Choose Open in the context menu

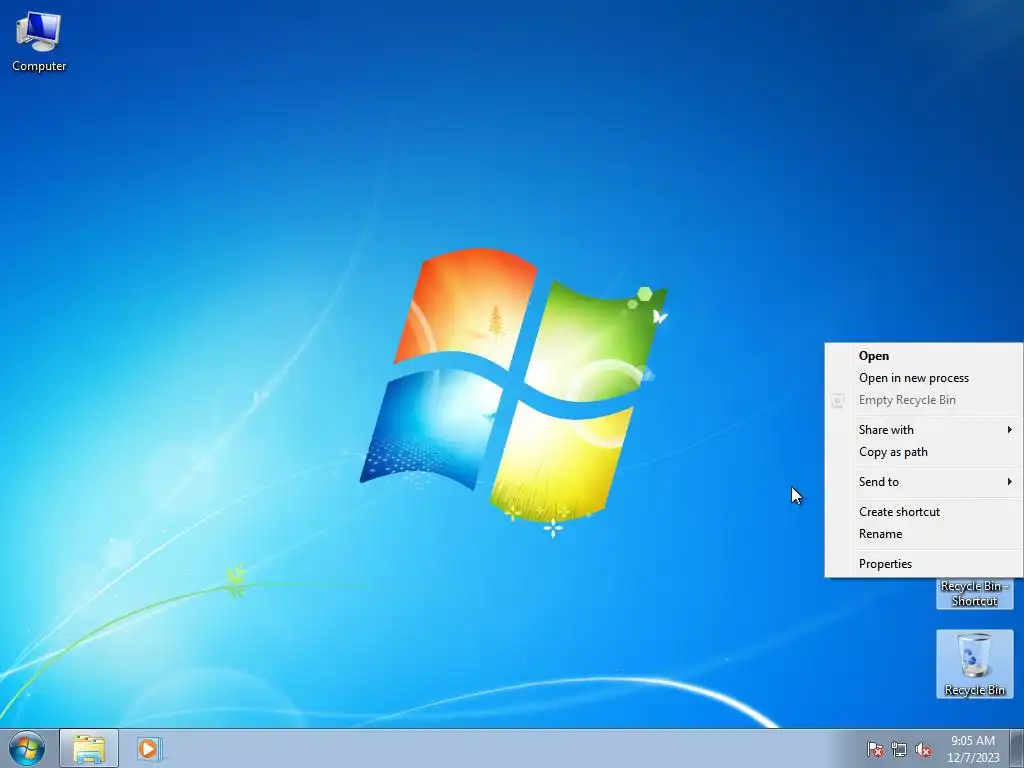click(923, 356)
